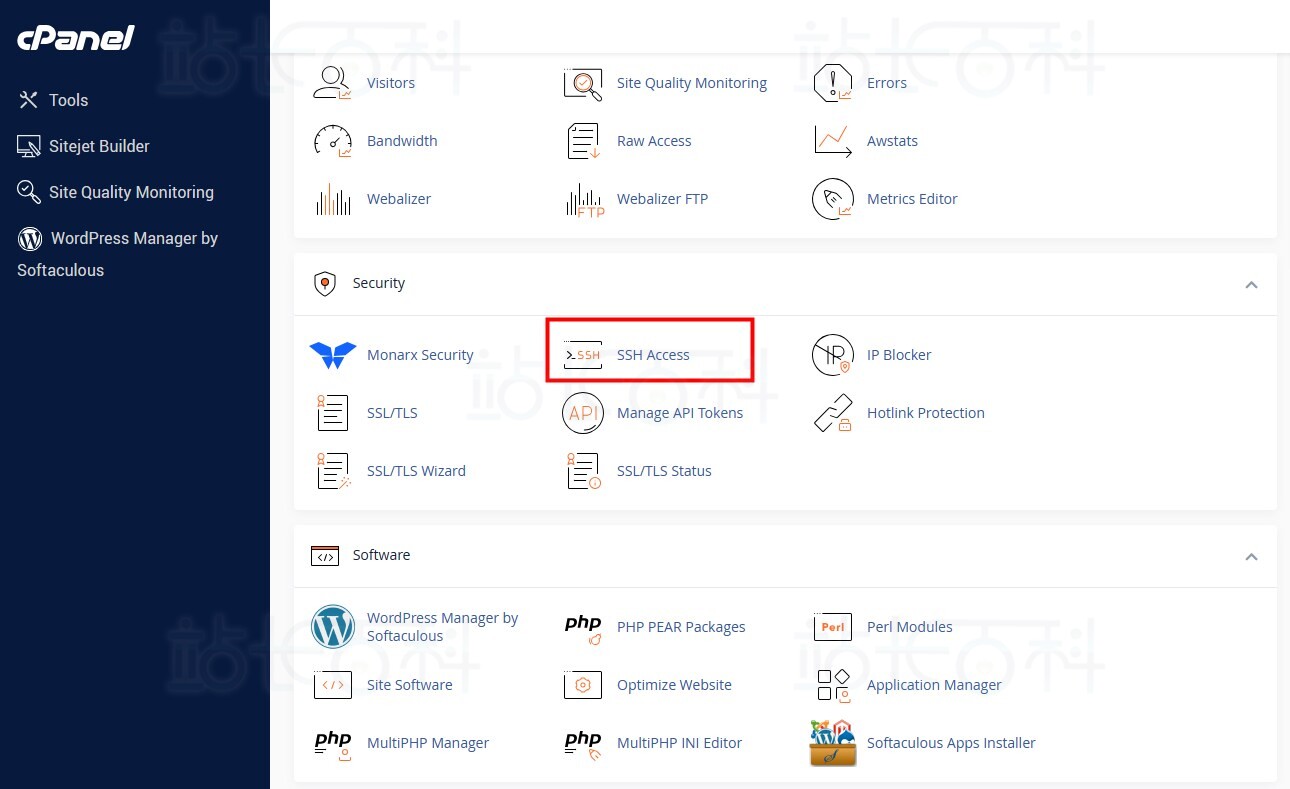Click the Perl Modules icon

[833, 627]
